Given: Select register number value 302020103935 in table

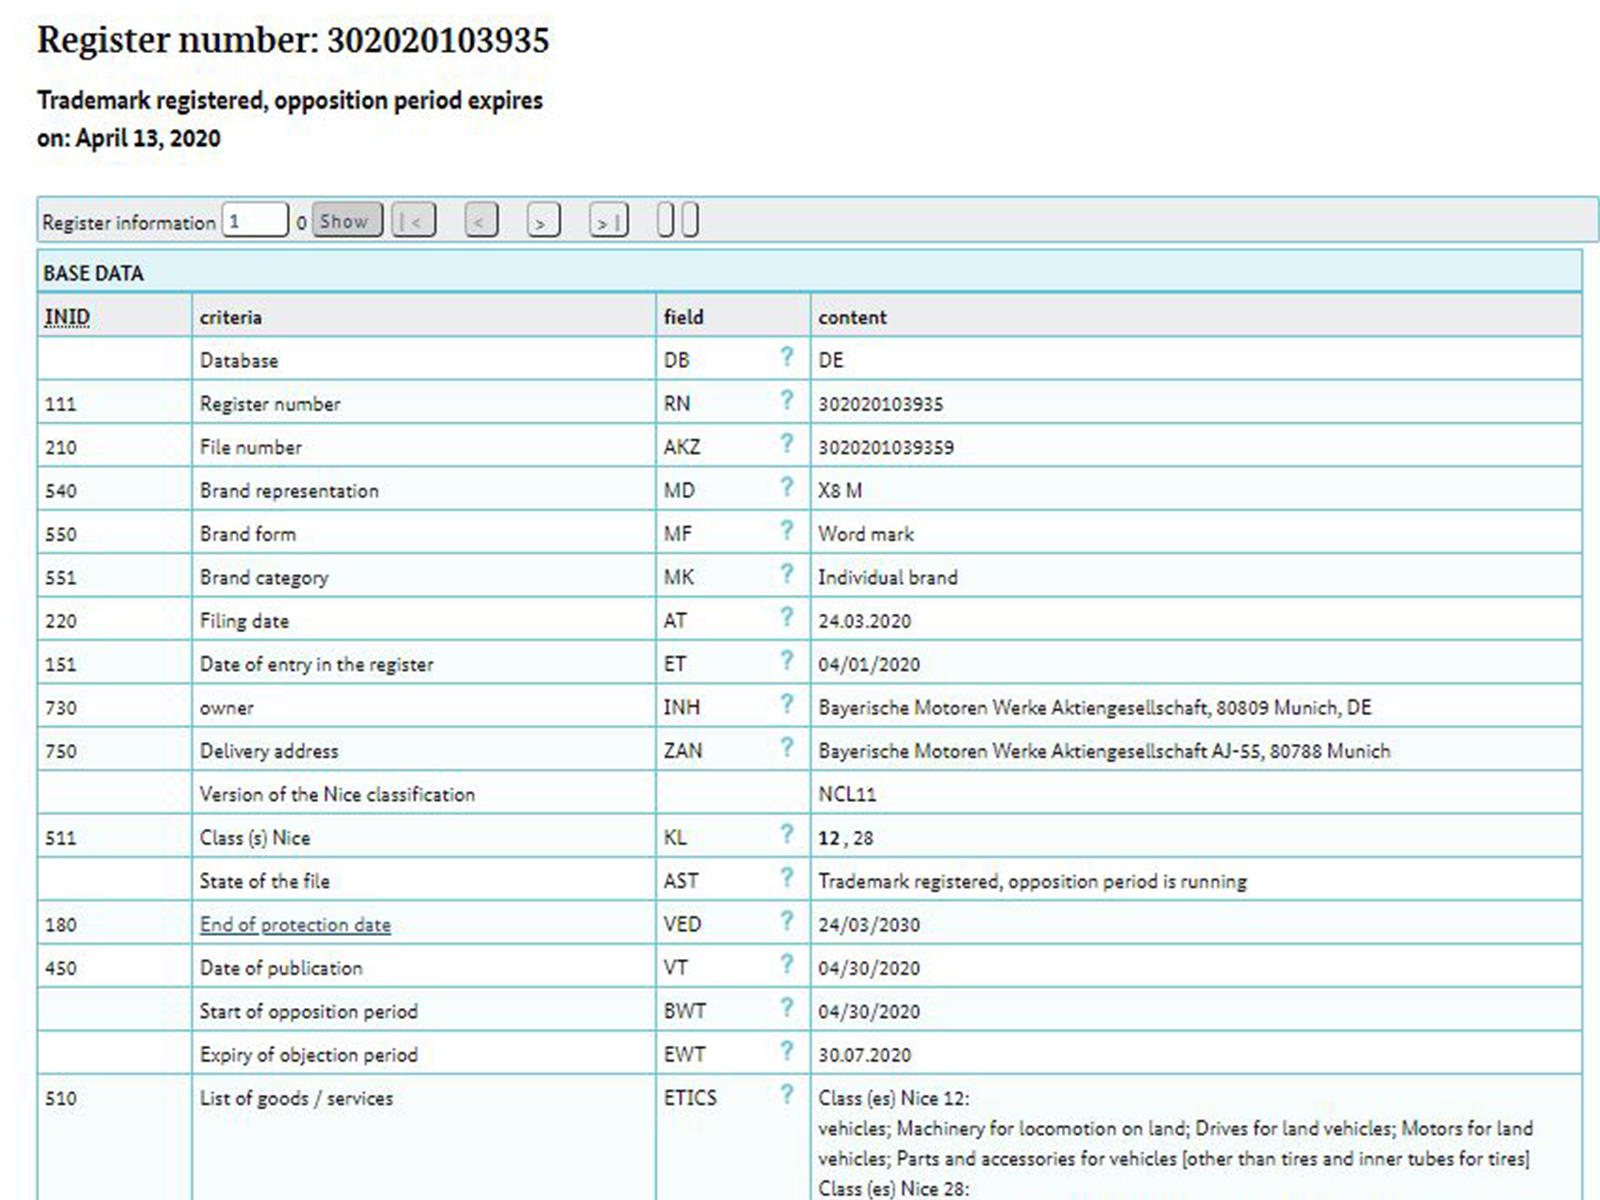Looking at the screenshot, I should click(x=881, y=404).
